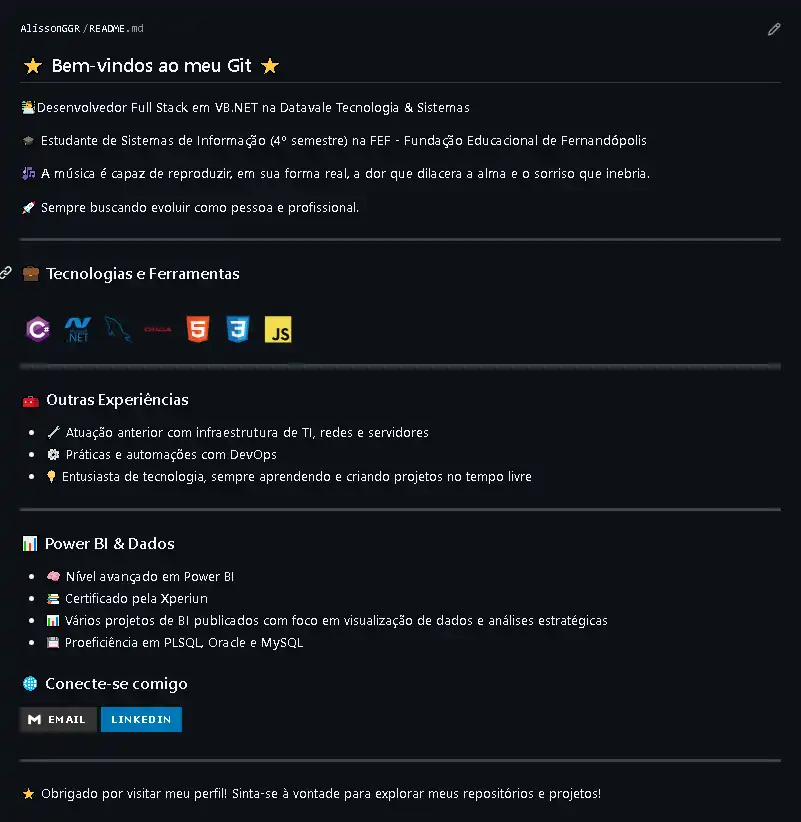
Task: Click the pencil edit README icon
Action: 774,29
